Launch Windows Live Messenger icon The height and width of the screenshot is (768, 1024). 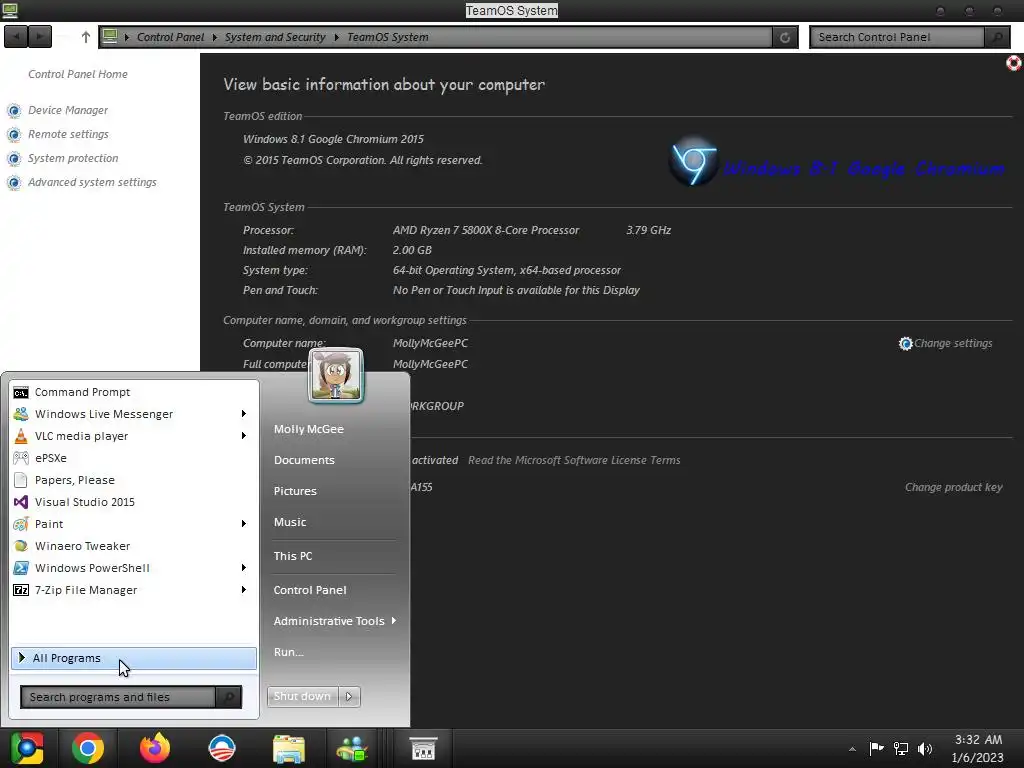[21, 414]
